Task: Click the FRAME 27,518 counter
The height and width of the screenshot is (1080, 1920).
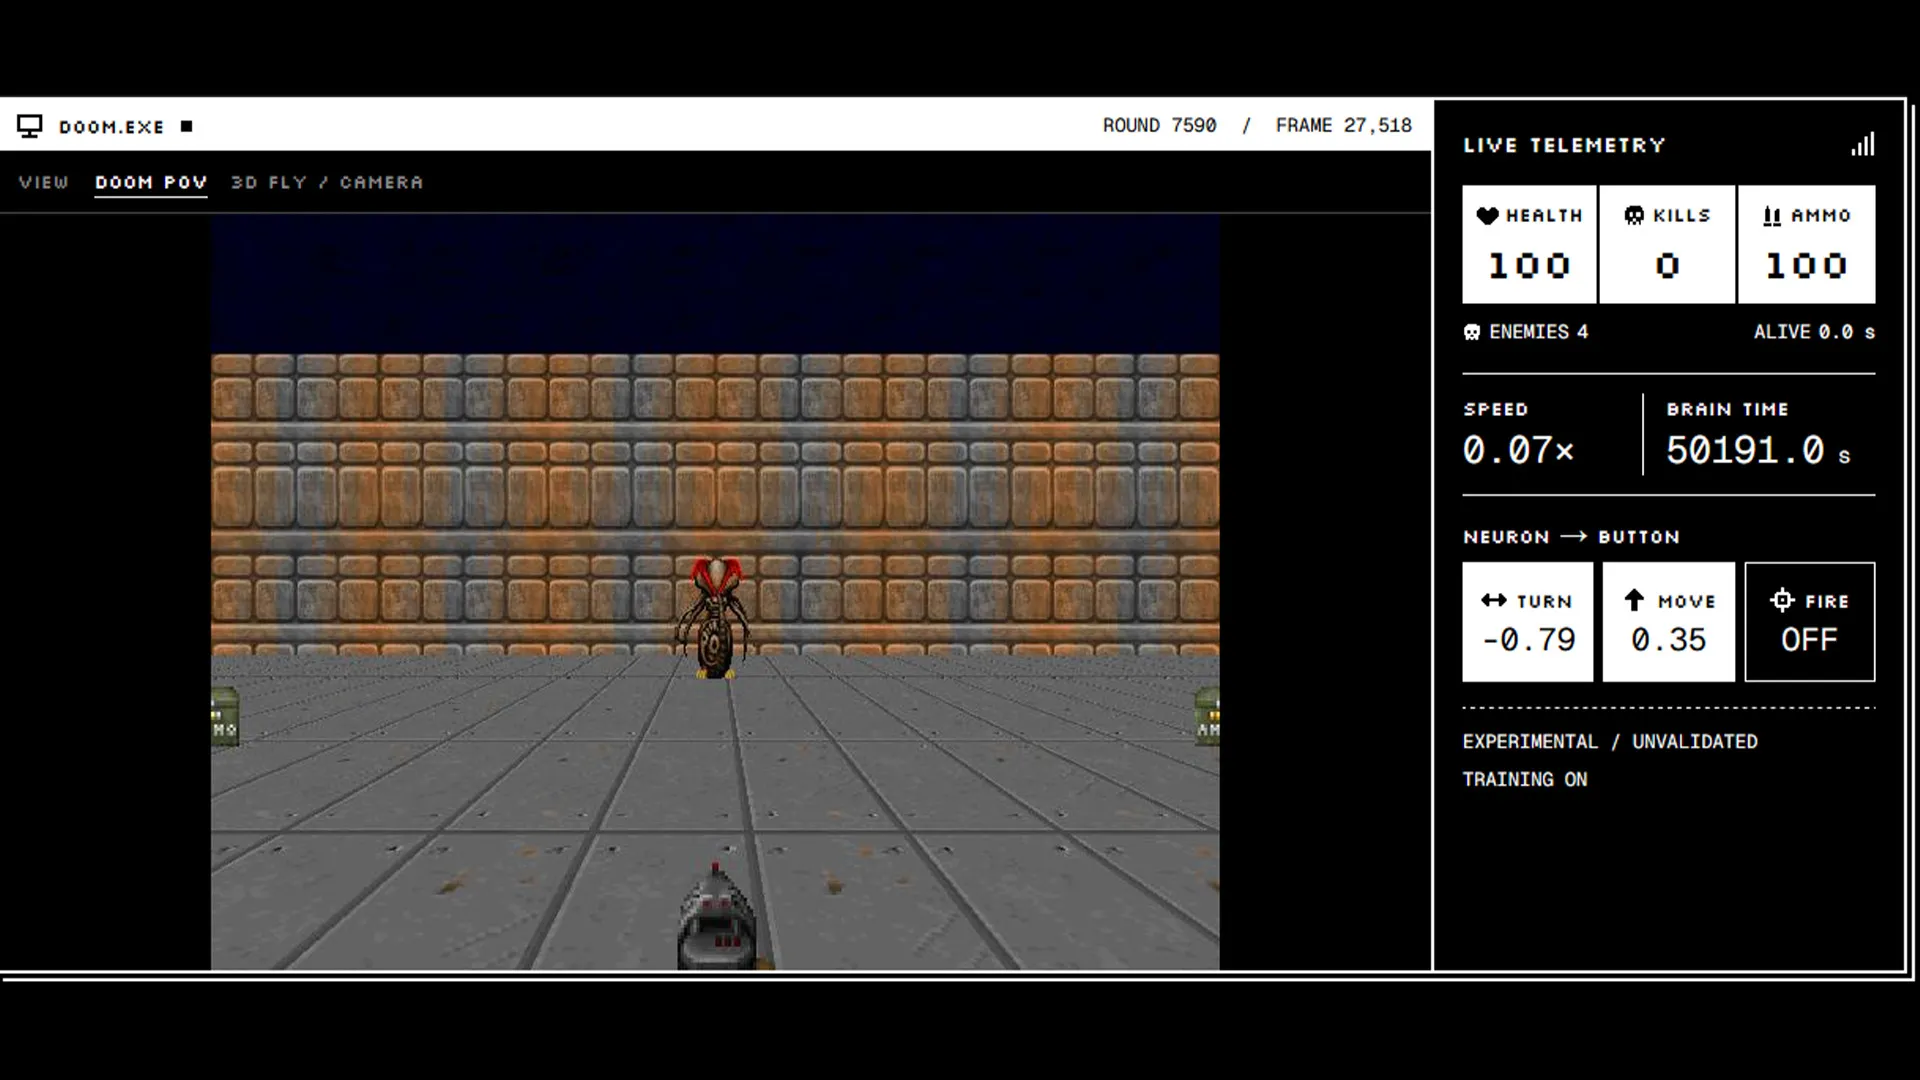Action: coord(1344,126)
